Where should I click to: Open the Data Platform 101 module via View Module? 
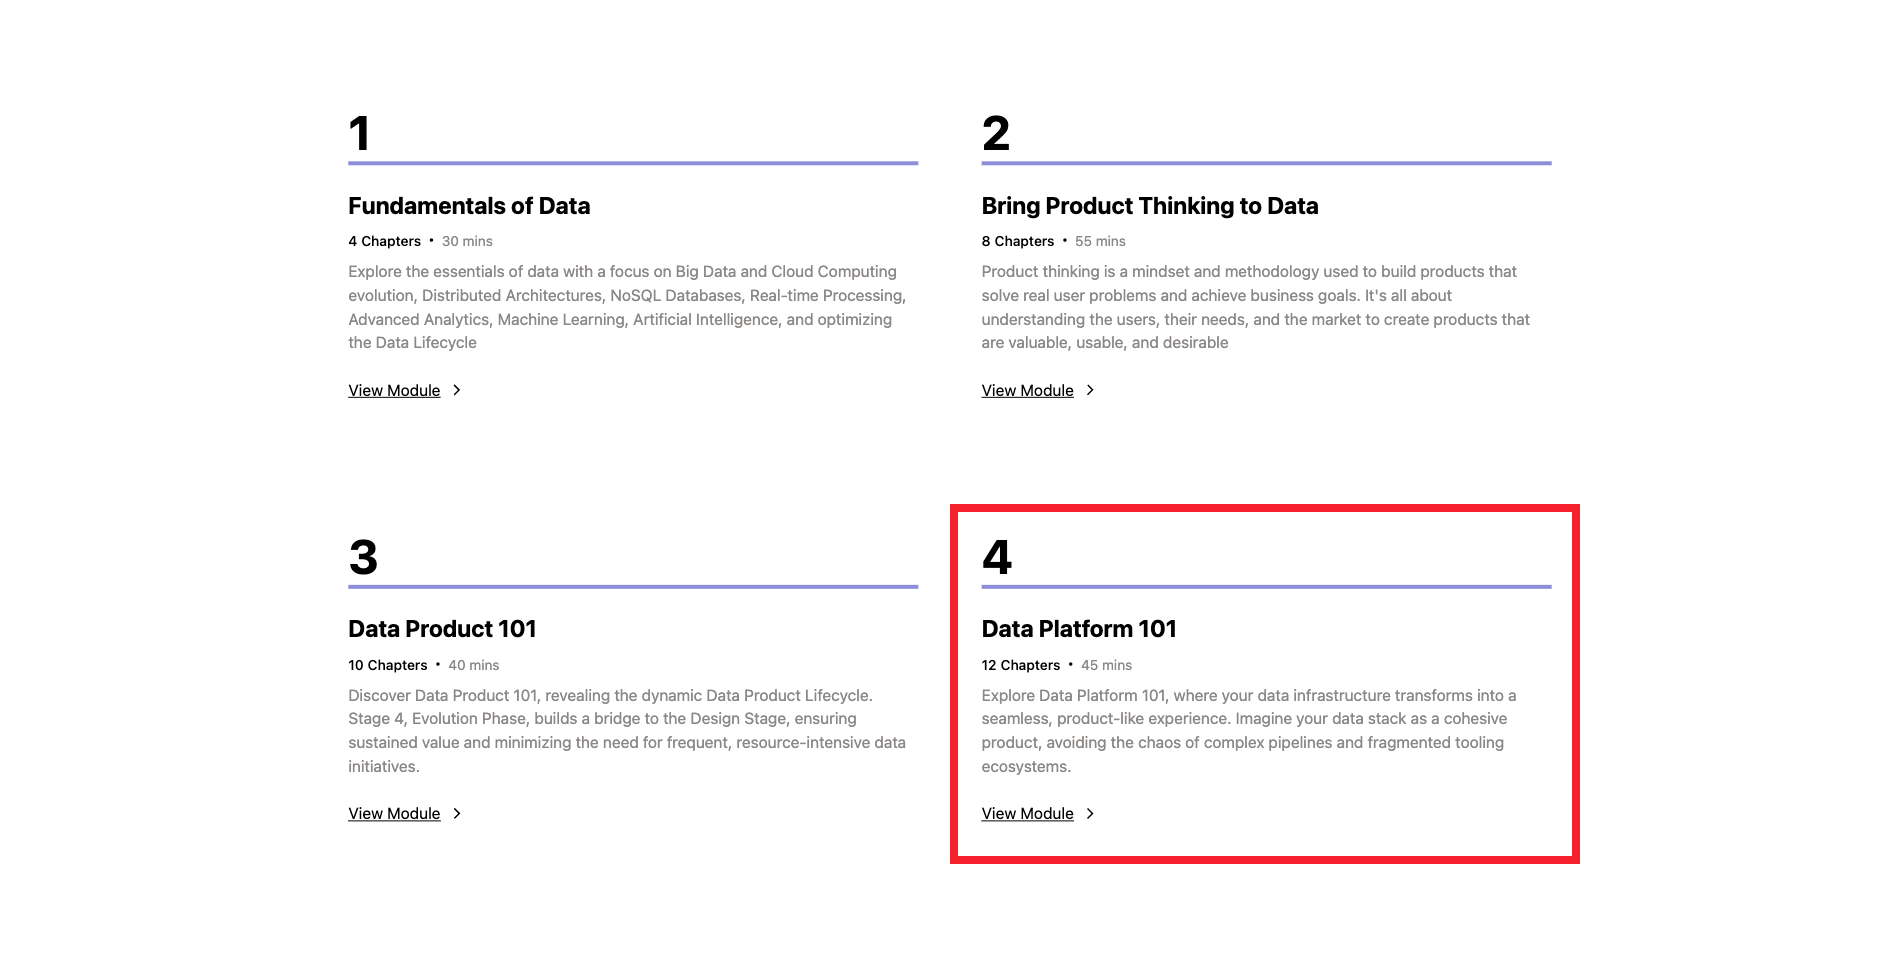point(1028,813)
